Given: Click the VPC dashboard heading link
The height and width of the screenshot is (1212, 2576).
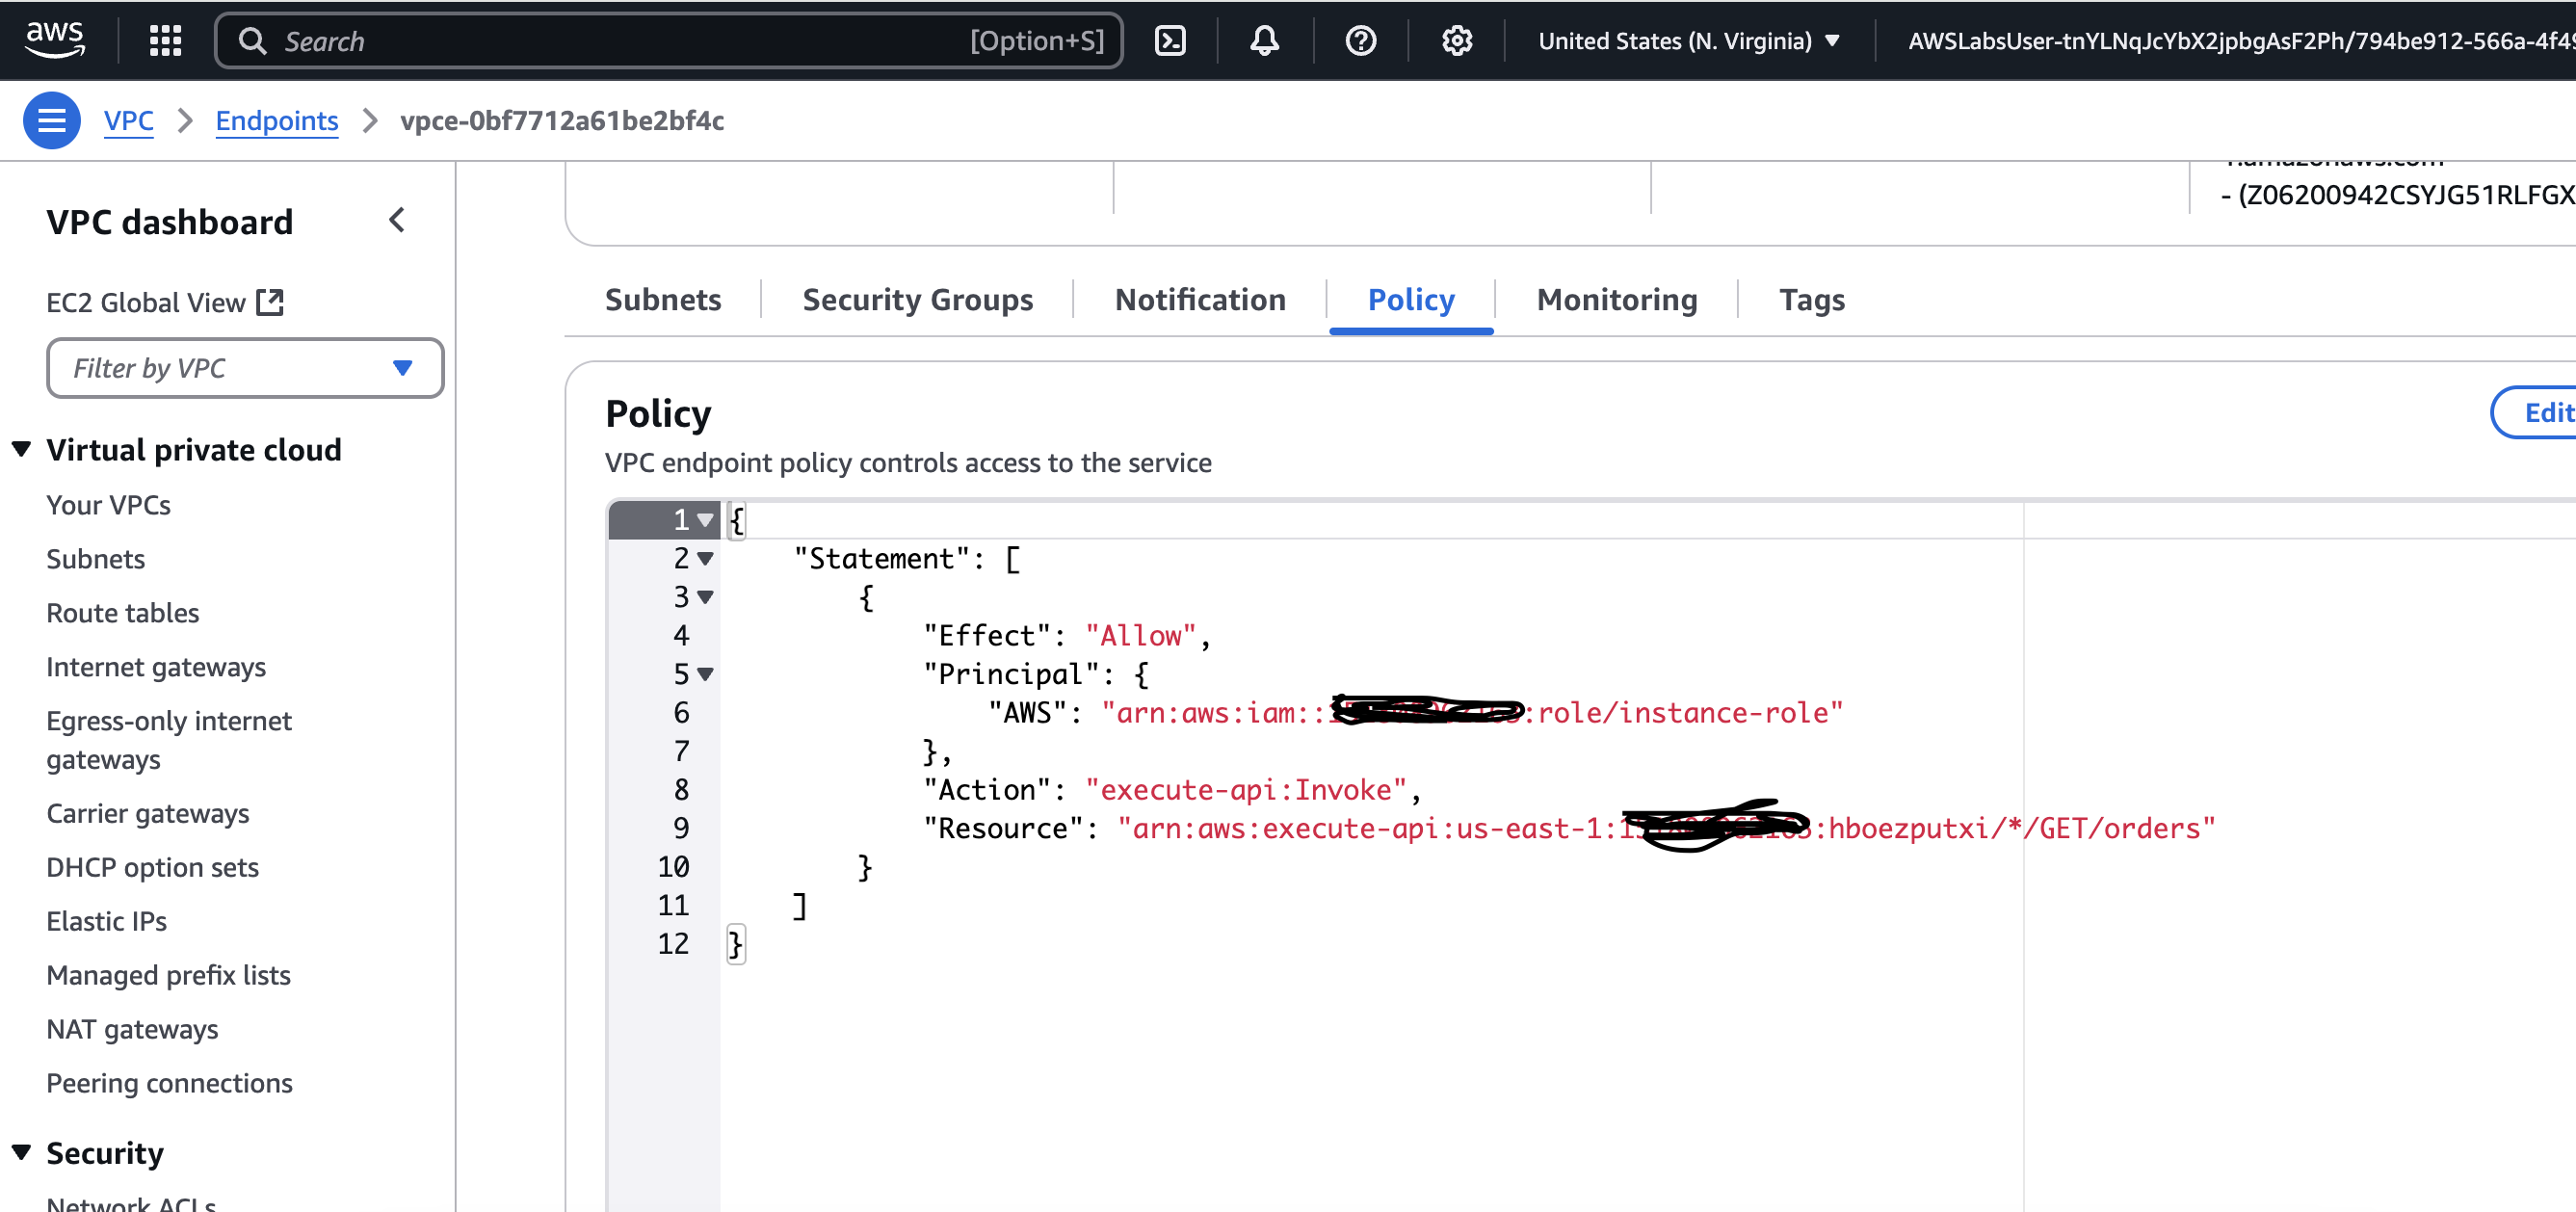Looking at the screenshot, I should coord(170,221).
